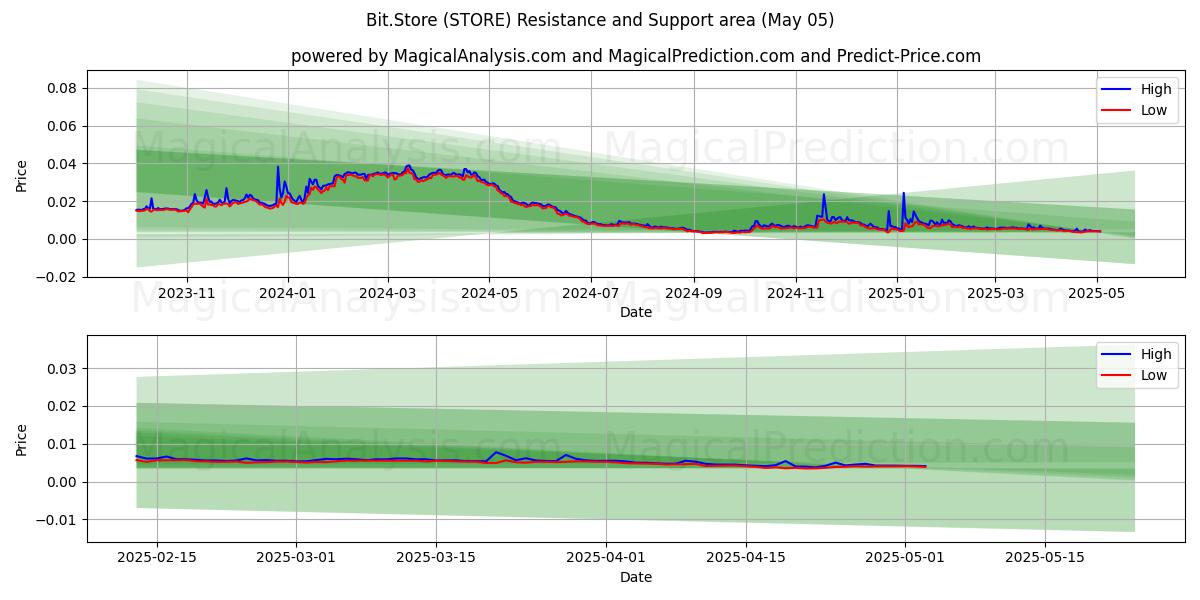Click the '2025-03-15' x-axis label
The image size is (1200, 600).
[x=436, y=558]
